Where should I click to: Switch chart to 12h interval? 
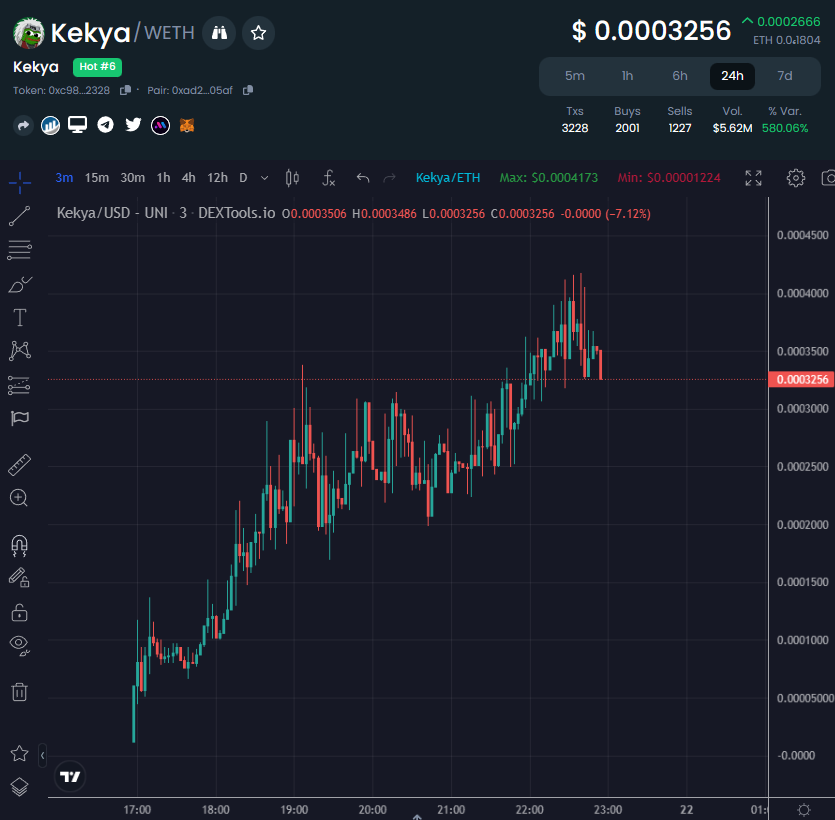(217, 178)
